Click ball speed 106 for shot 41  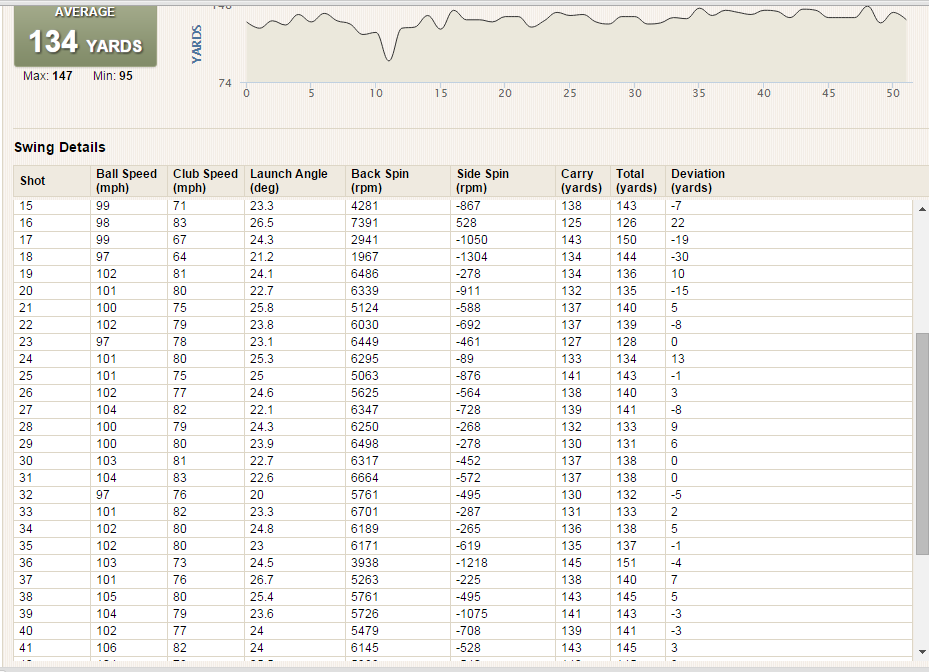tap(107, 648)
